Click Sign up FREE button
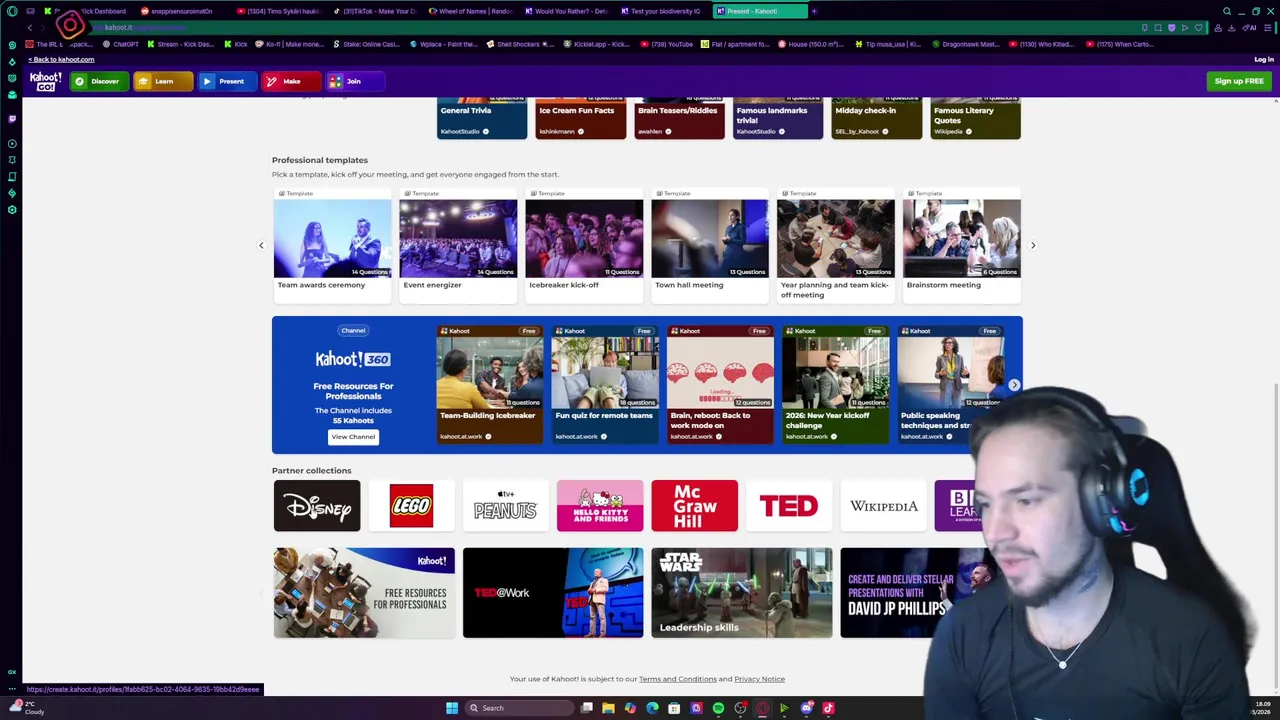This screenshot has width=1280, height=720. click(1239, 81)
